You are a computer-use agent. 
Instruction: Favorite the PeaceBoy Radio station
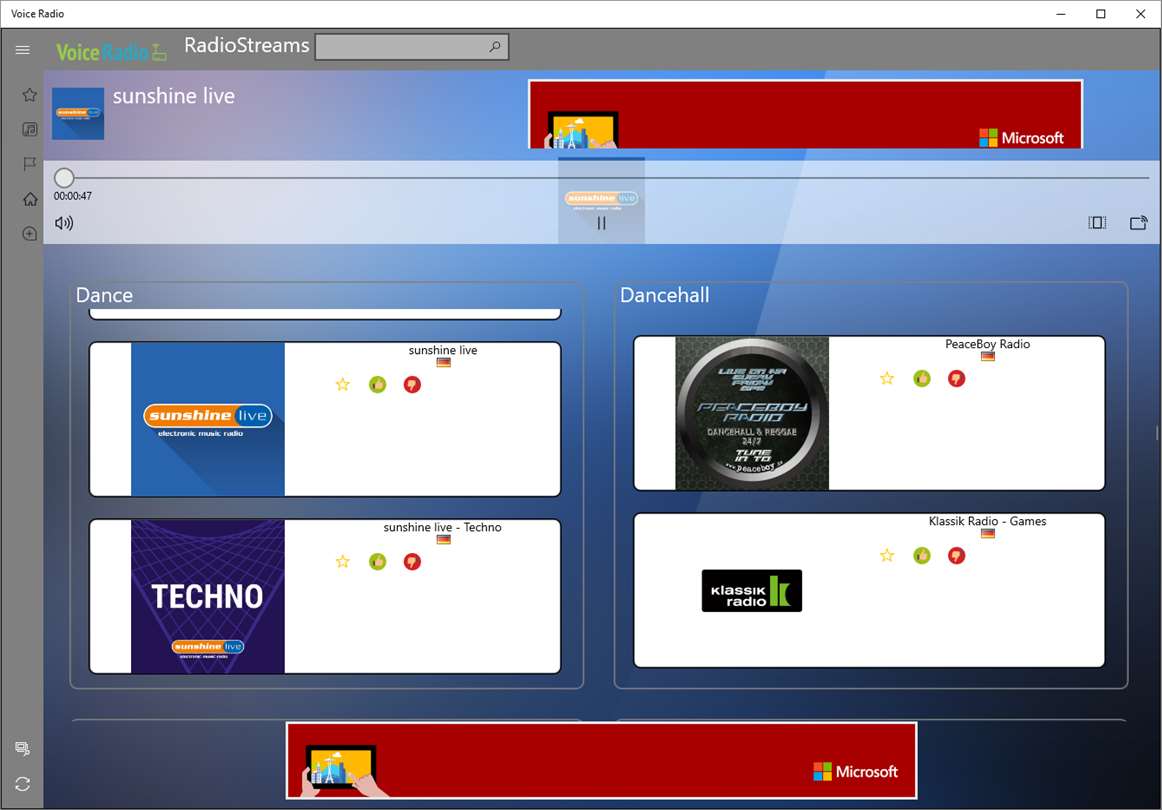click(887, 378)
